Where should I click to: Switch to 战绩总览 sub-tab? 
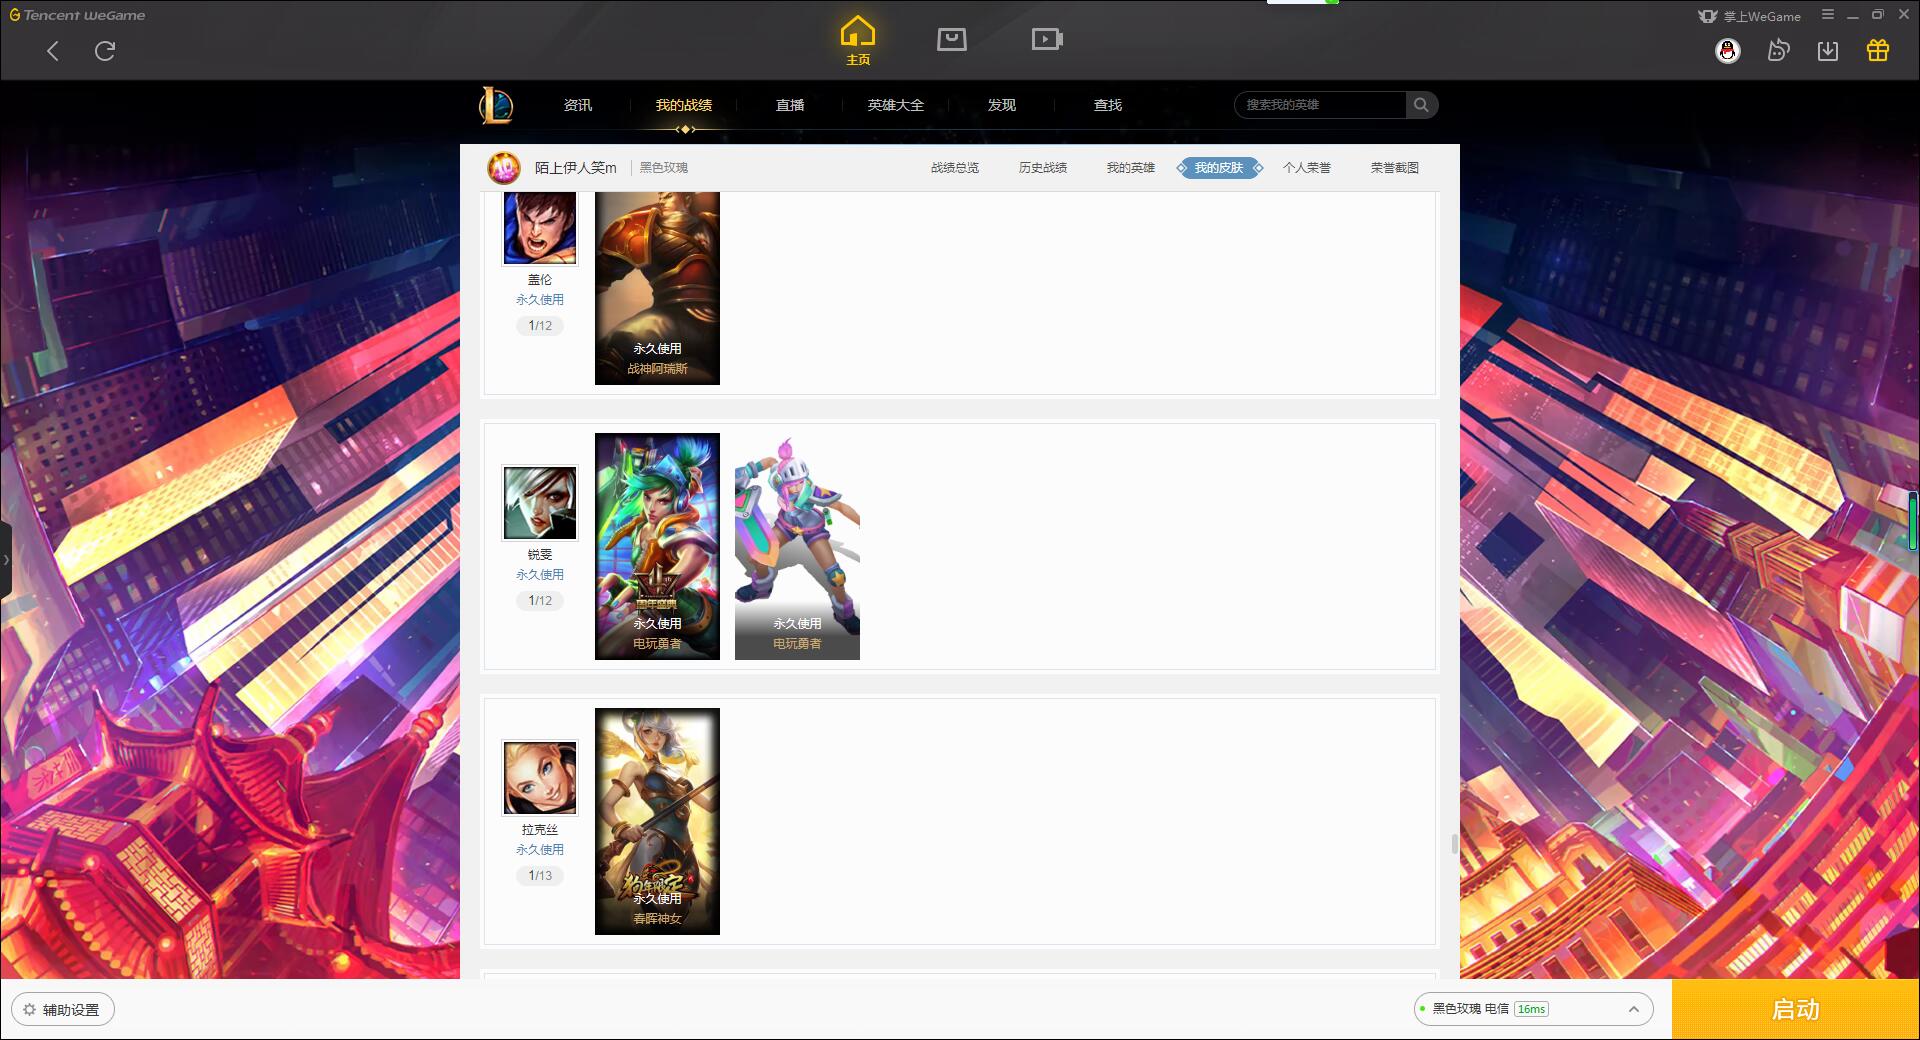pyautogui.click(x=955, y=168)
